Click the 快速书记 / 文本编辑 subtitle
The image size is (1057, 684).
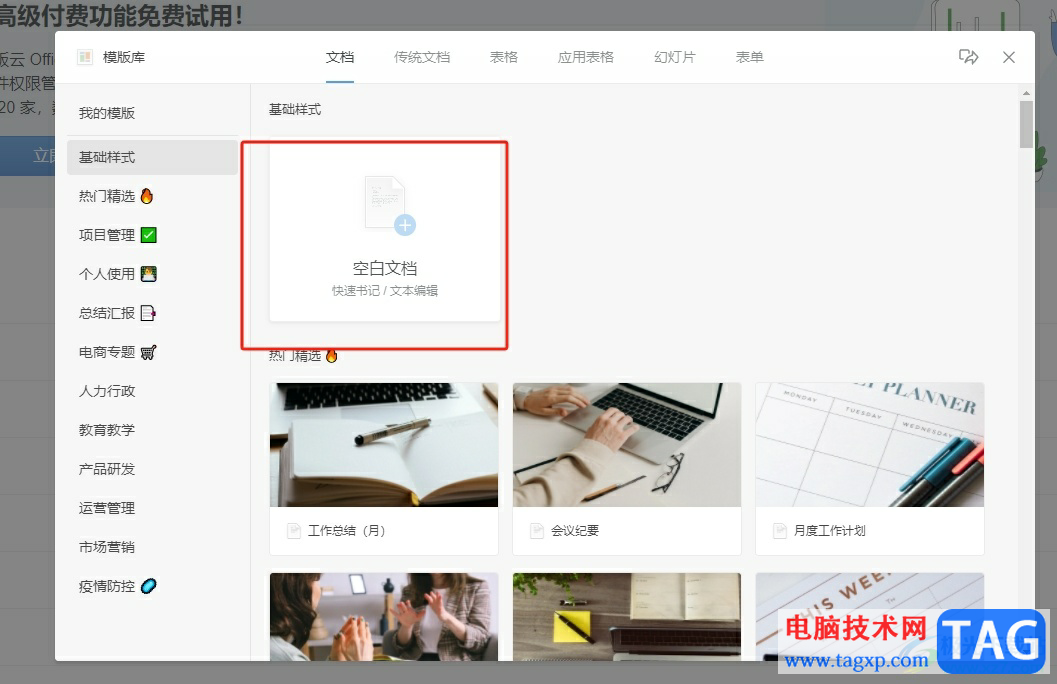pyautogui.click(x=385, y=290)
